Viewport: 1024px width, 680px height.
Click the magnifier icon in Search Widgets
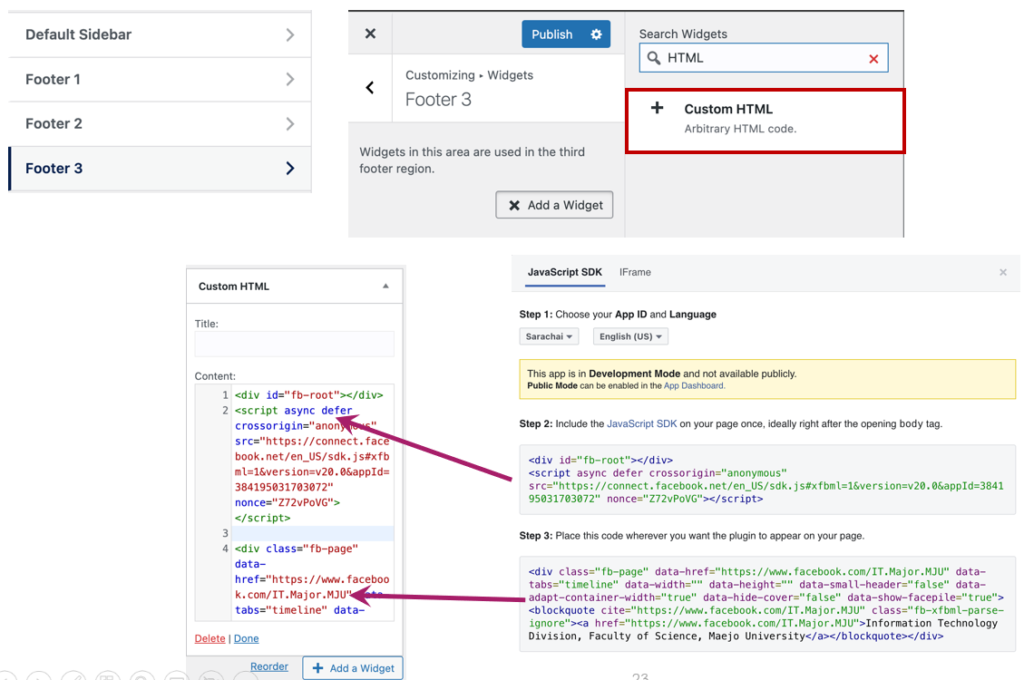[x=653, y=58]
